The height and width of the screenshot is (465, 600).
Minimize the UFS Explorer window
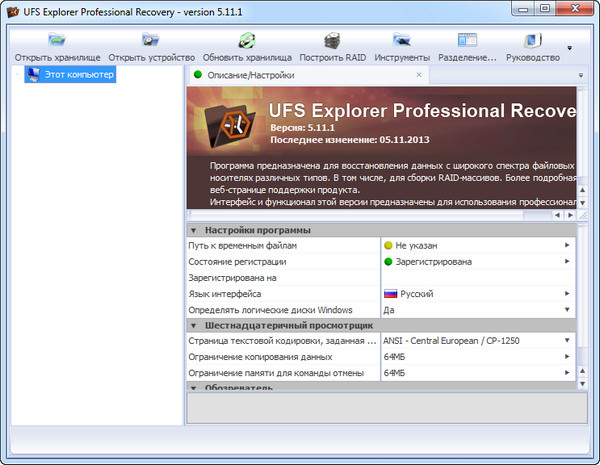(523, 9)
